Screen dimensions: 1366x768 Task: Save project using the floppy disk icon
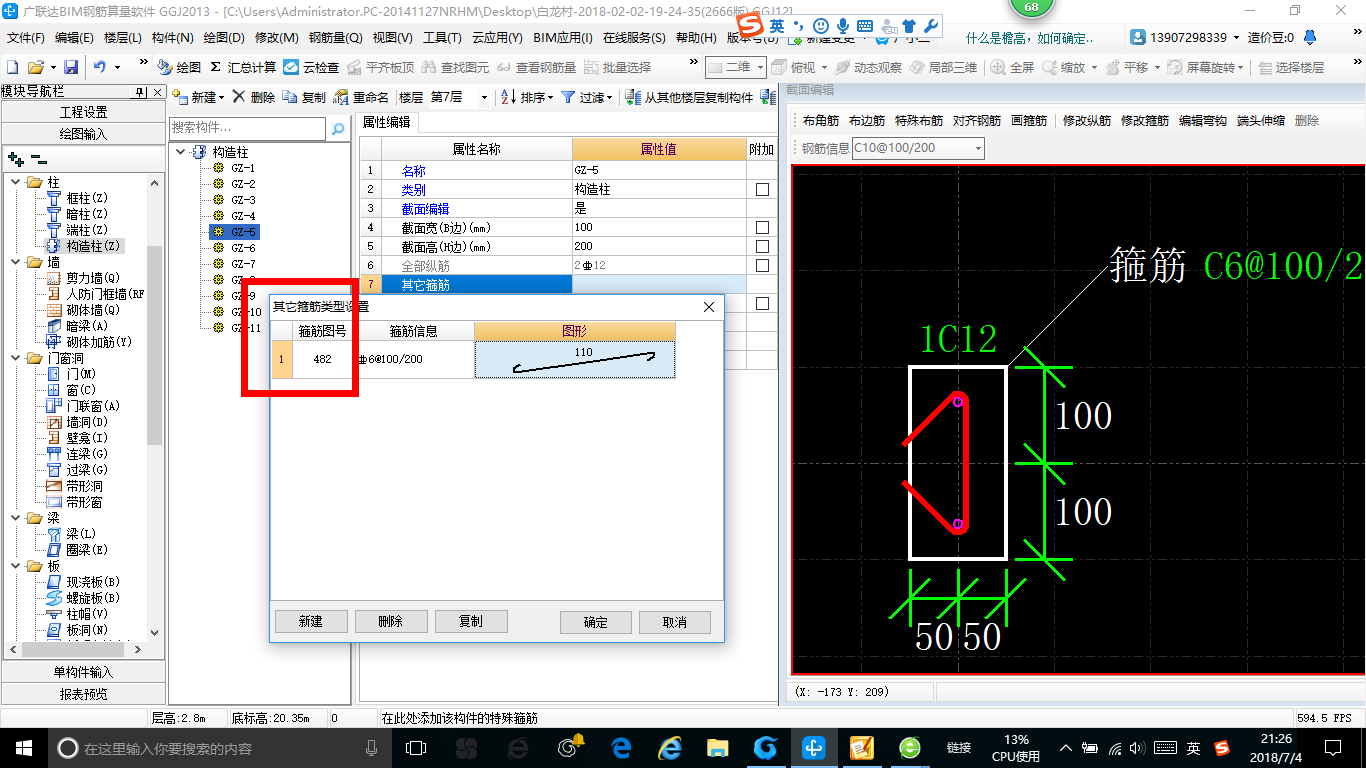point(71,67)
